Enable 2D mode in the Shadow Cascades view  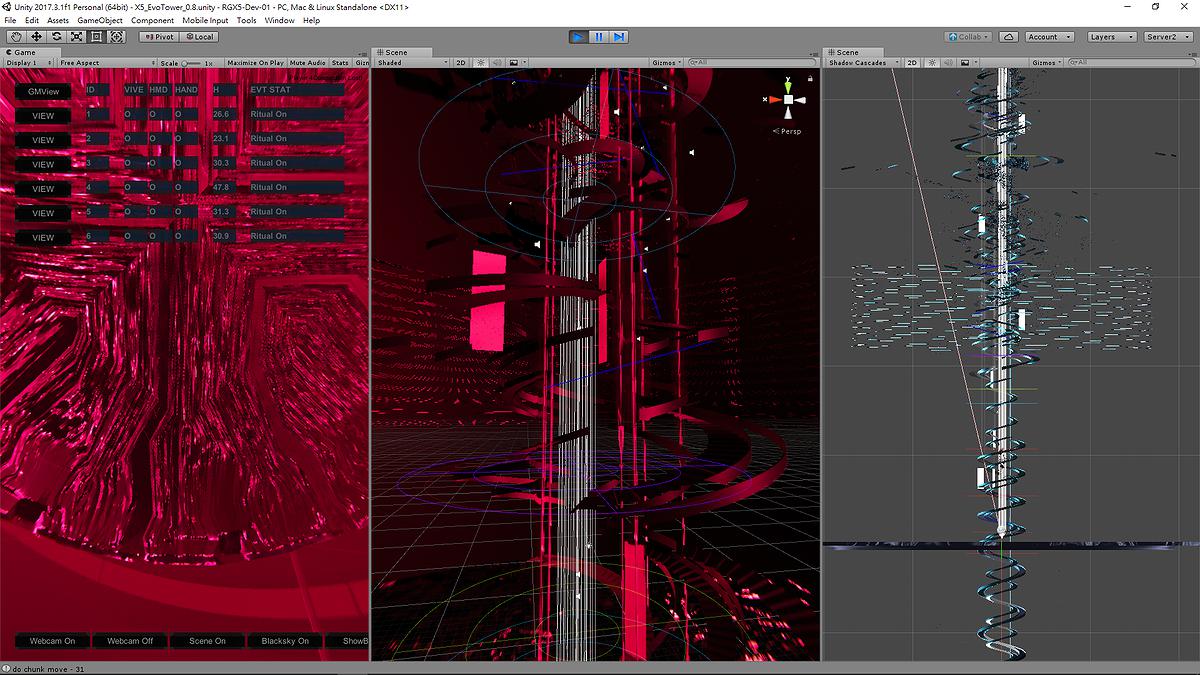(912, 63)
